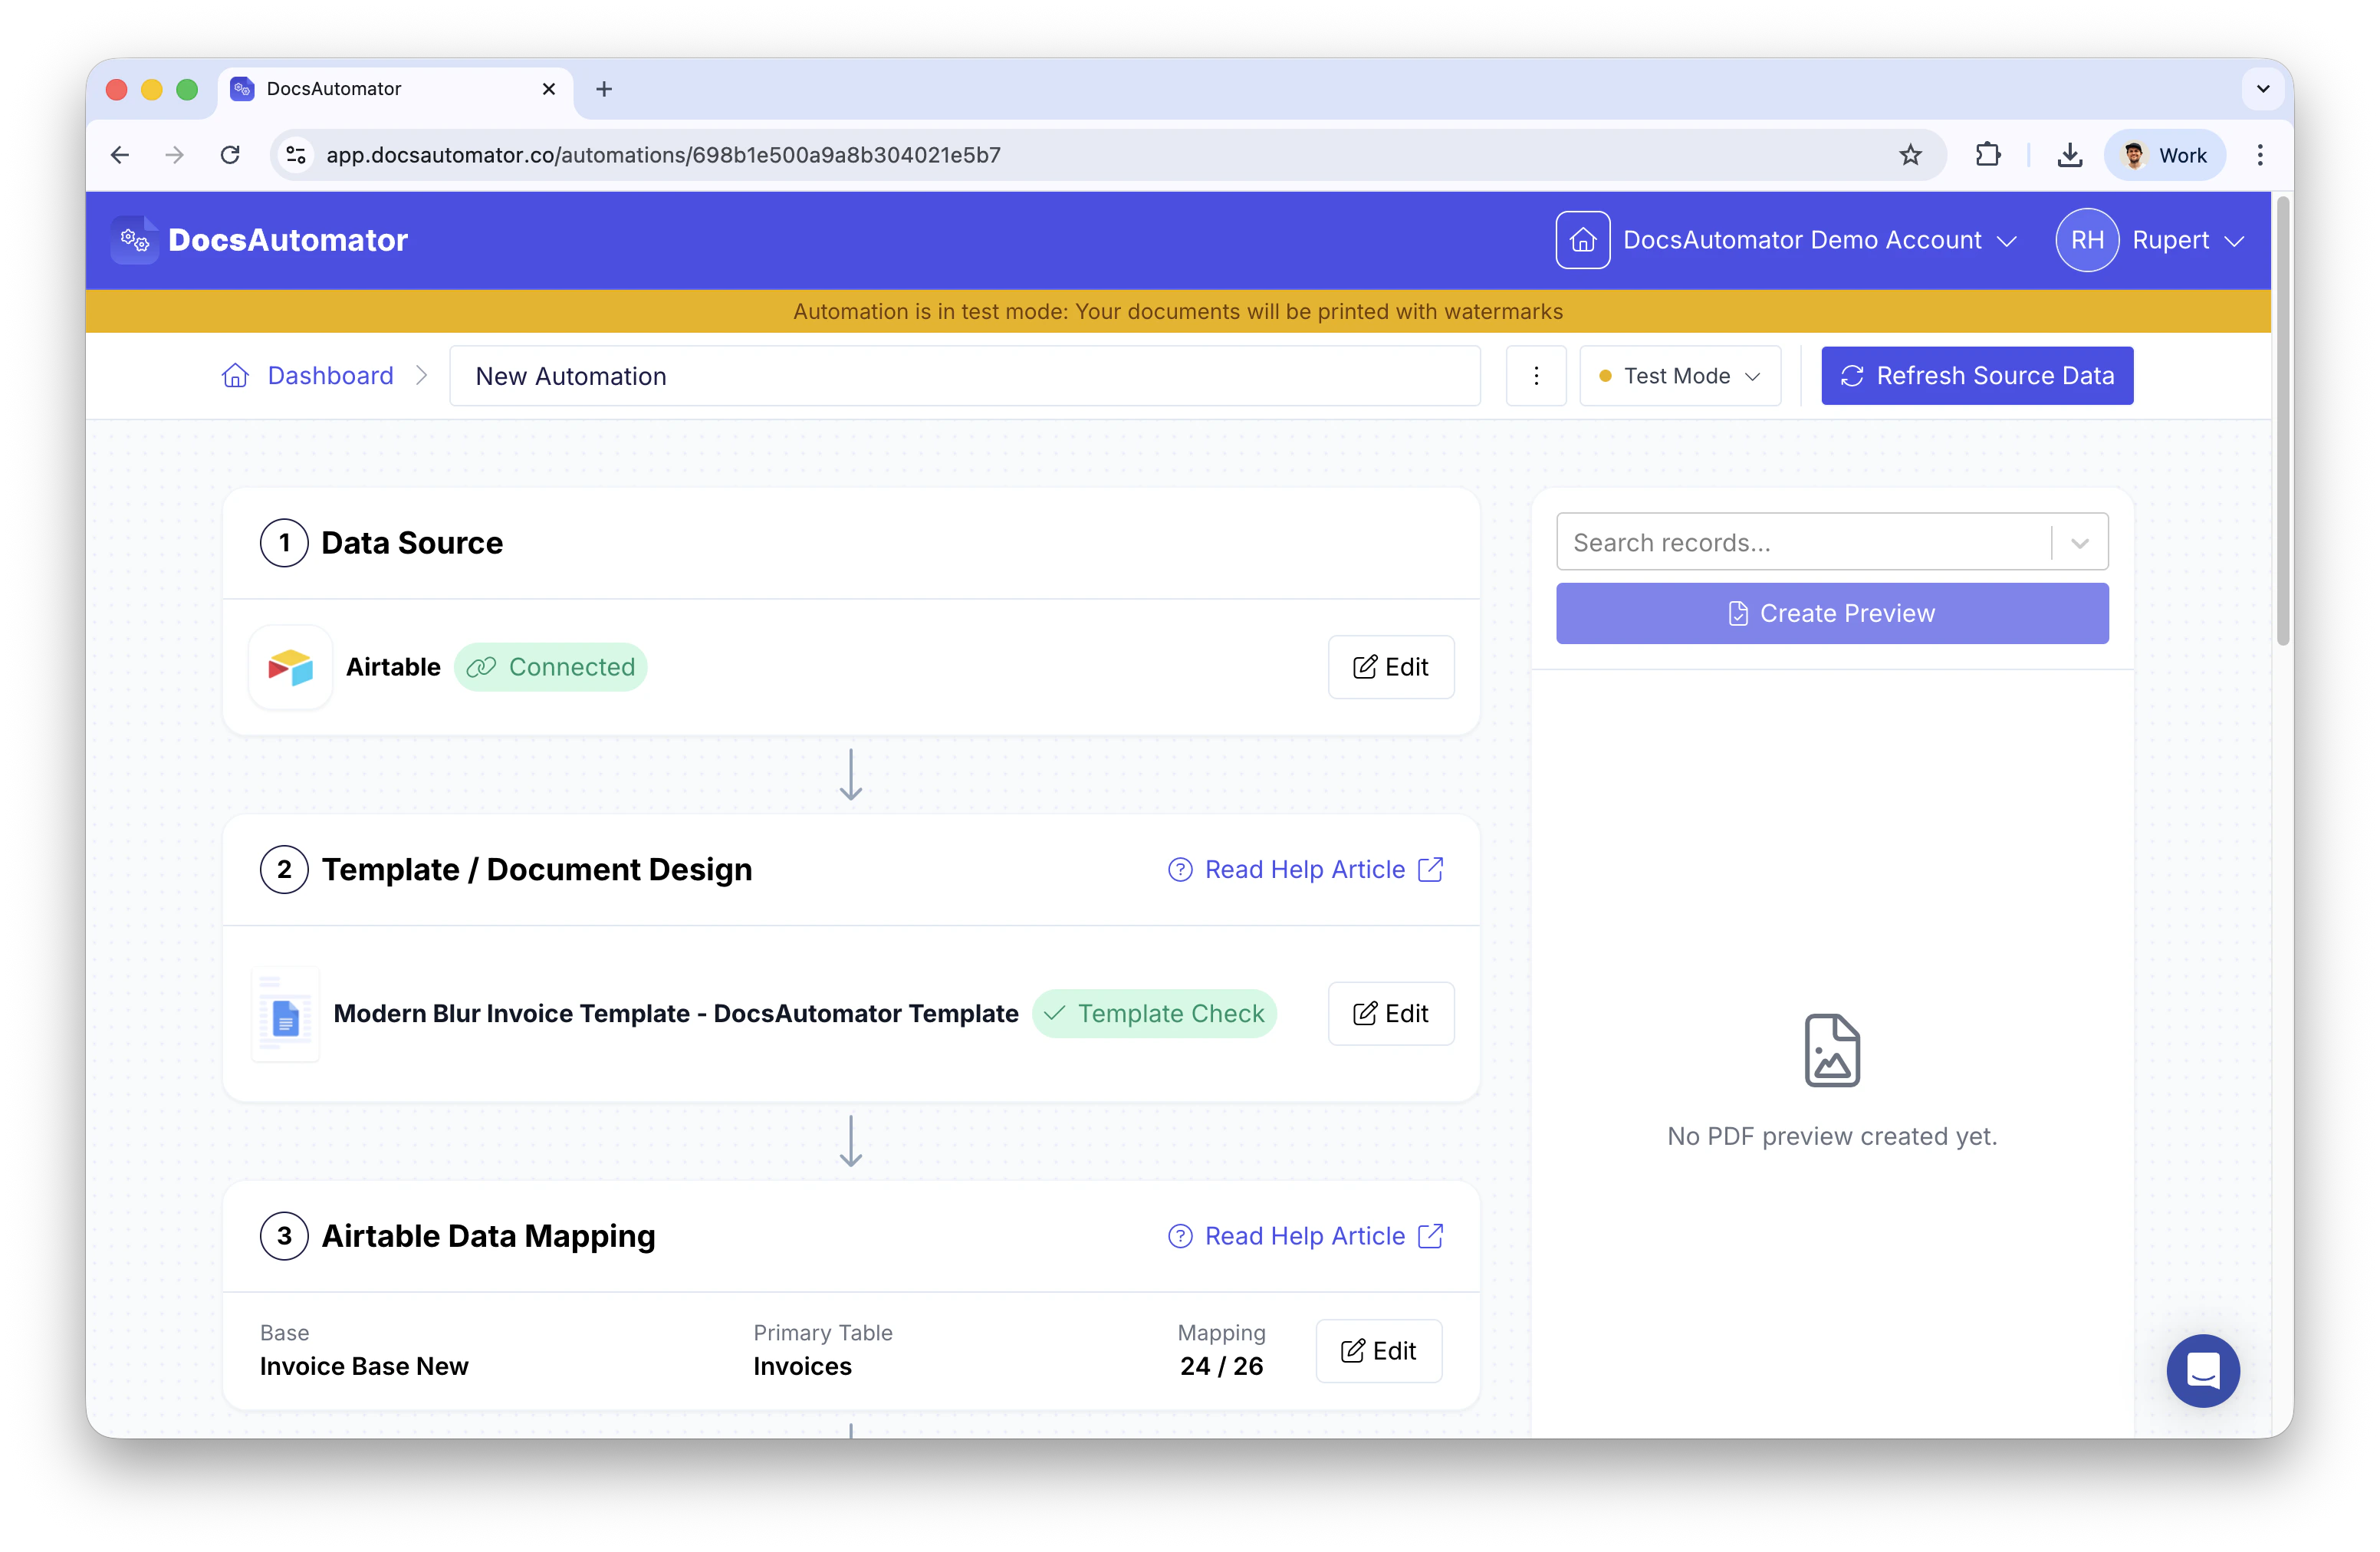Click the 'Modern Blur Invoice Template' name

click(676, 1014)
